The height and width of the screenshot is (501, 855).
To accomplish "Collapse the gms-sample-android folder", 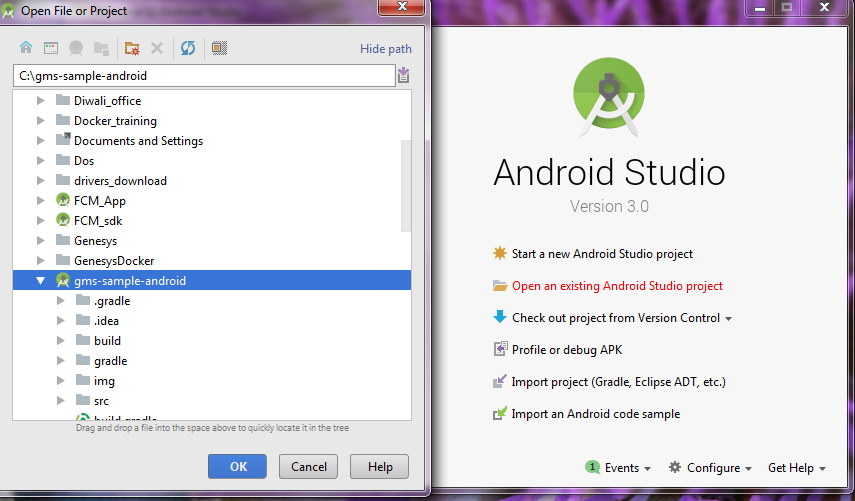I will (41, 281).
